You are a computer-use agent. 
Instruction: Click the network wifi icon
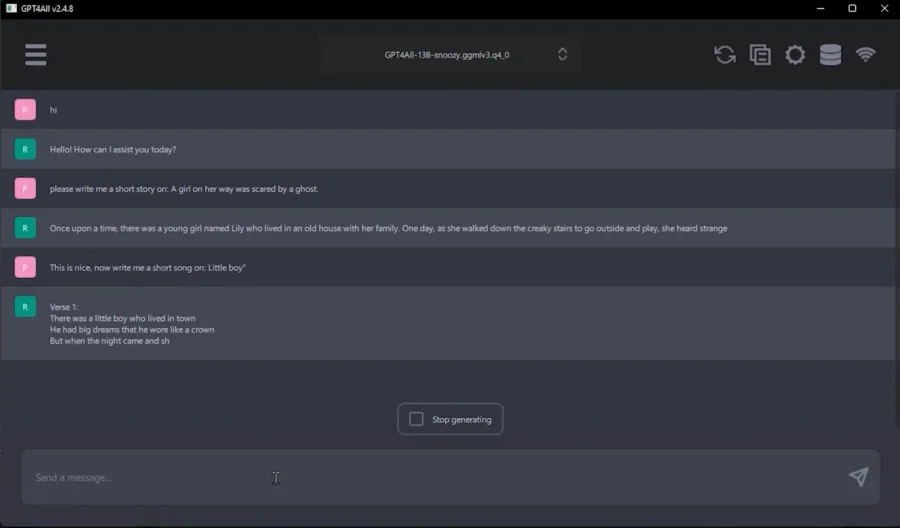tap(866, 55)
